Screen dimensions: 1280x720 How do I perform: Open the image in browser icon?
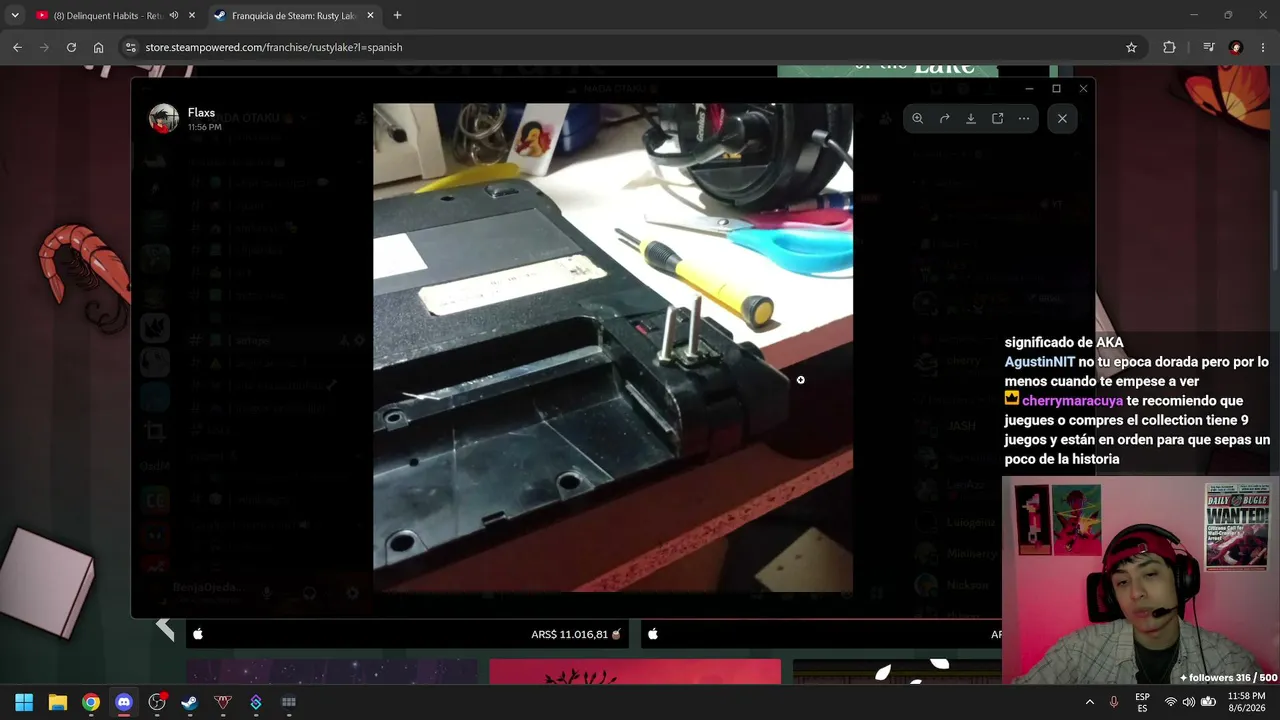click(x=997, y=118)
